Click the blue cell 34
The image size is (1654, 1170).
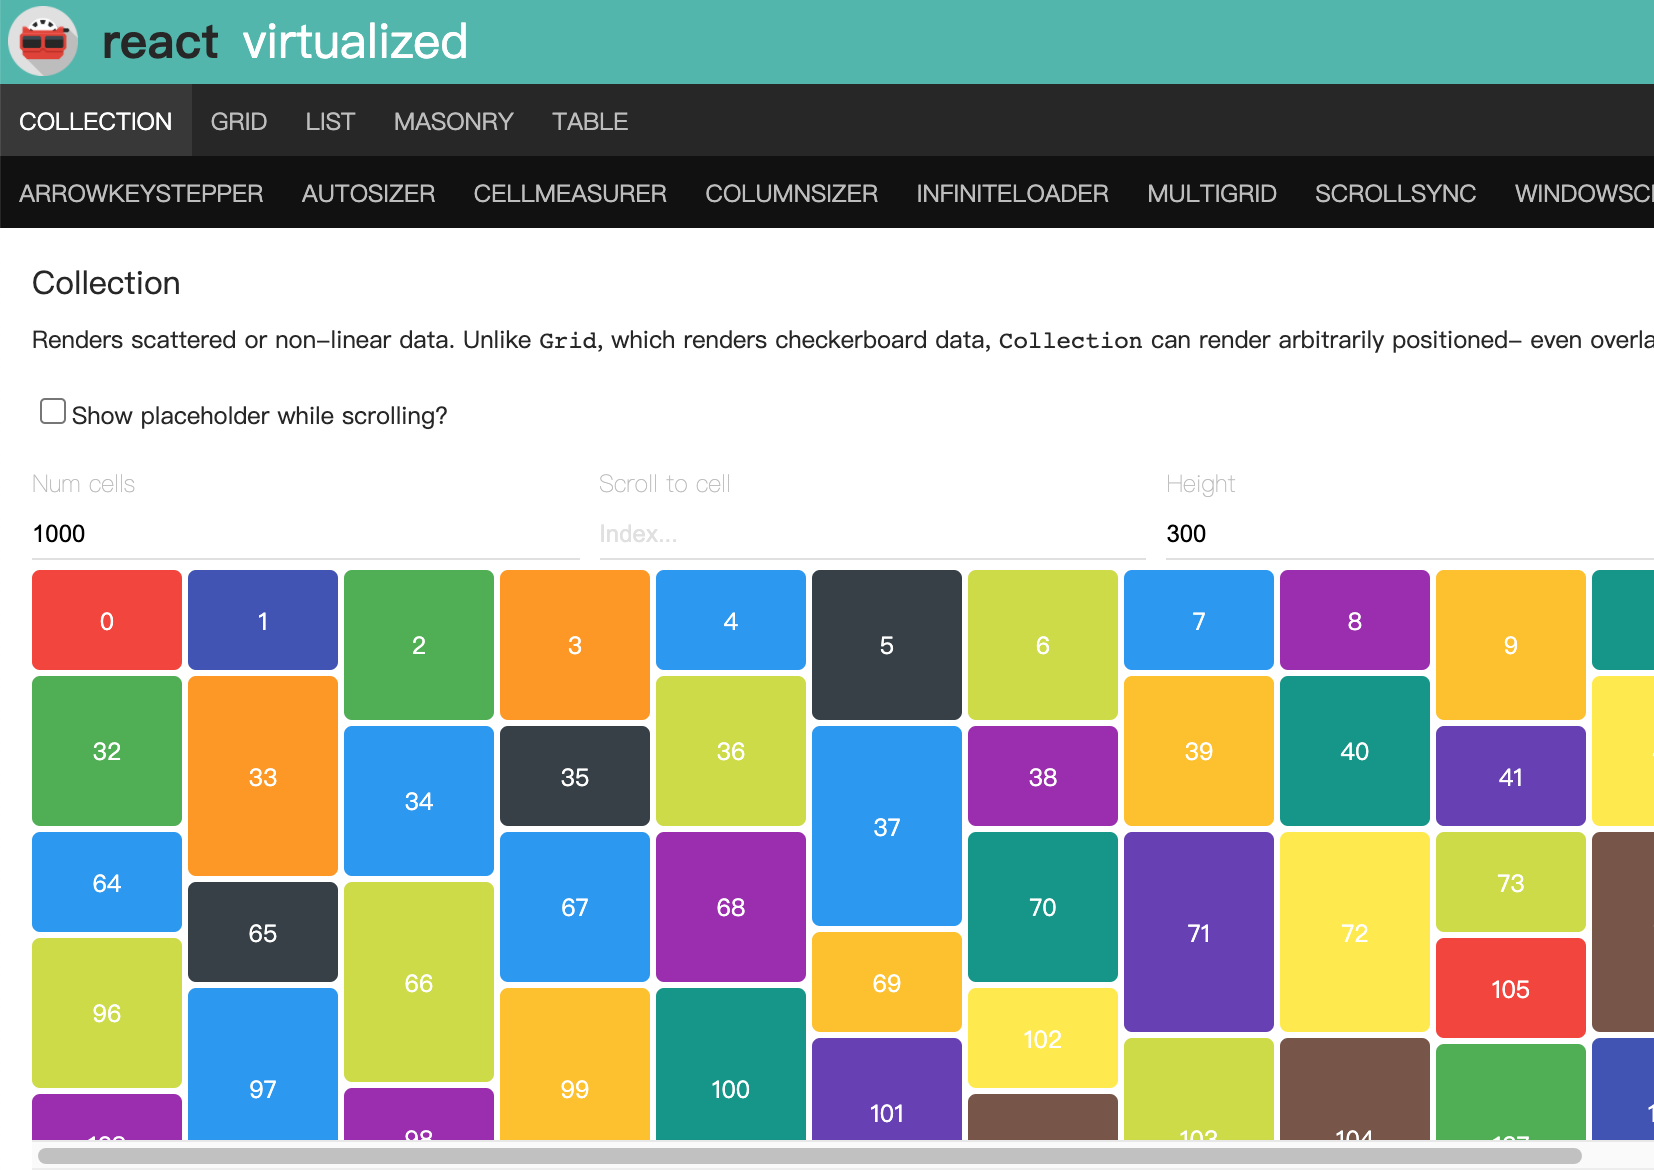[x=419, y=801]
